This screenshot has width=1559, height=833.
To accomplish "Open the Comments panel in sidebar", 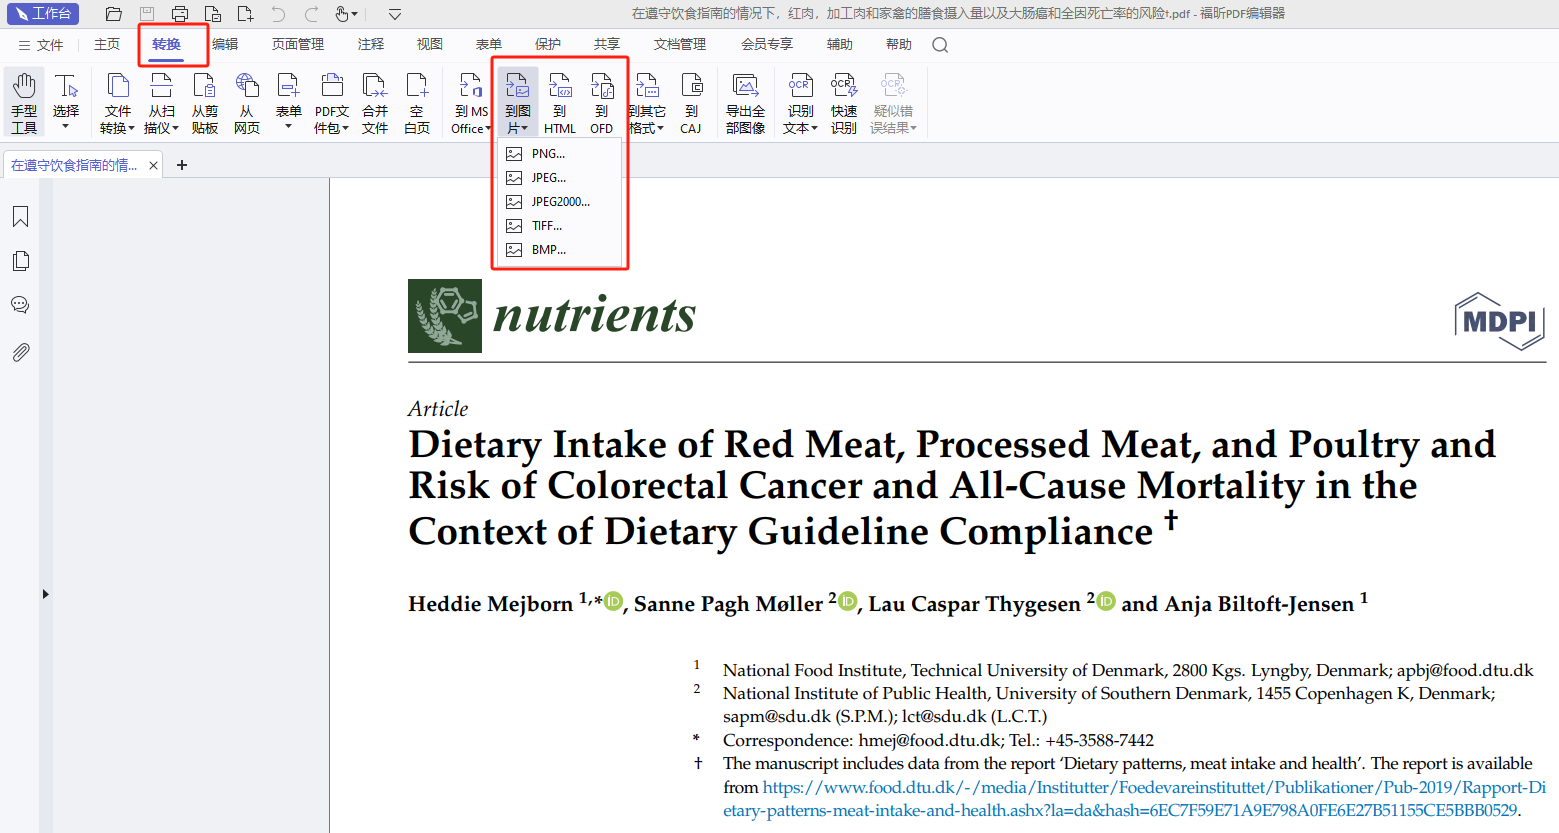I will (x=20, y=305).
